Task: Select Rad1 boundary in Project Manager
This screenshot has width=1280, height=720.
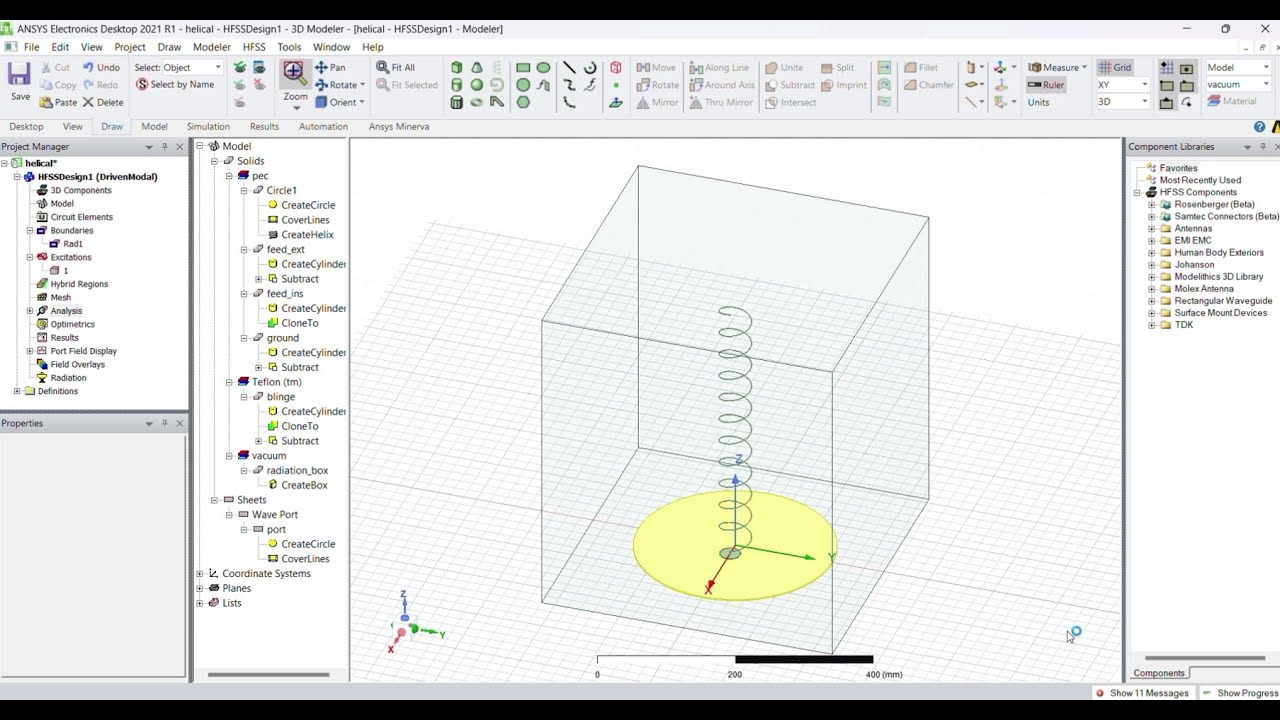Action: click(73, 244)
